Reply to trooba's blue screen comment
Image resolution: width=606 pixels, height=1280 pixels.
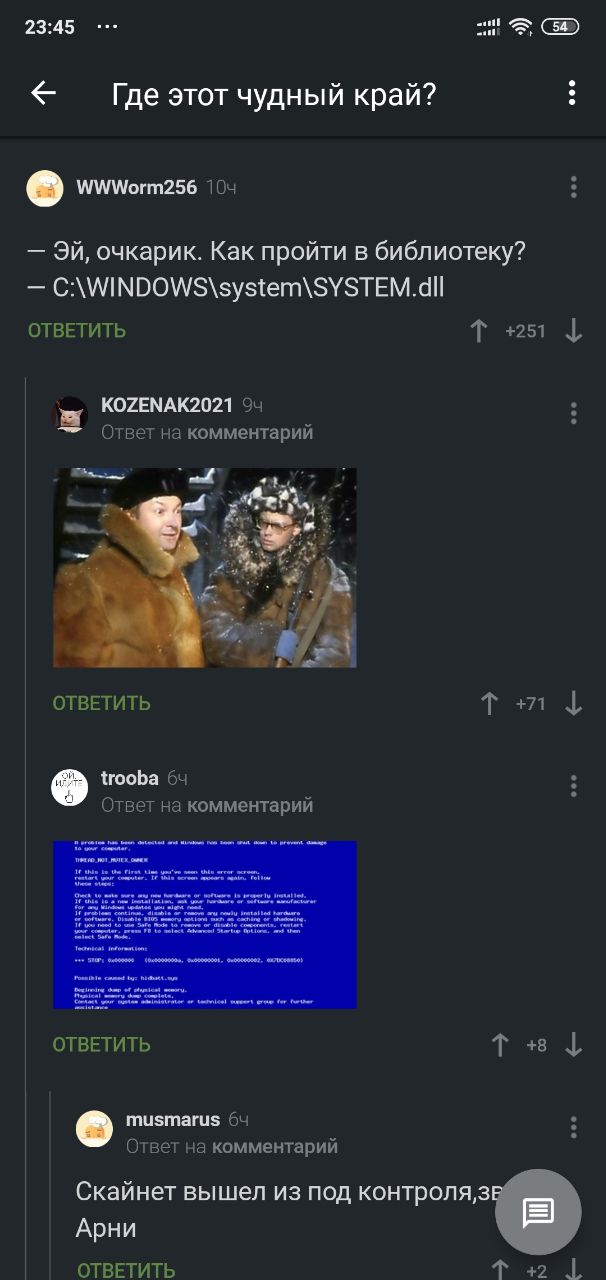[x=102, y=1045]
